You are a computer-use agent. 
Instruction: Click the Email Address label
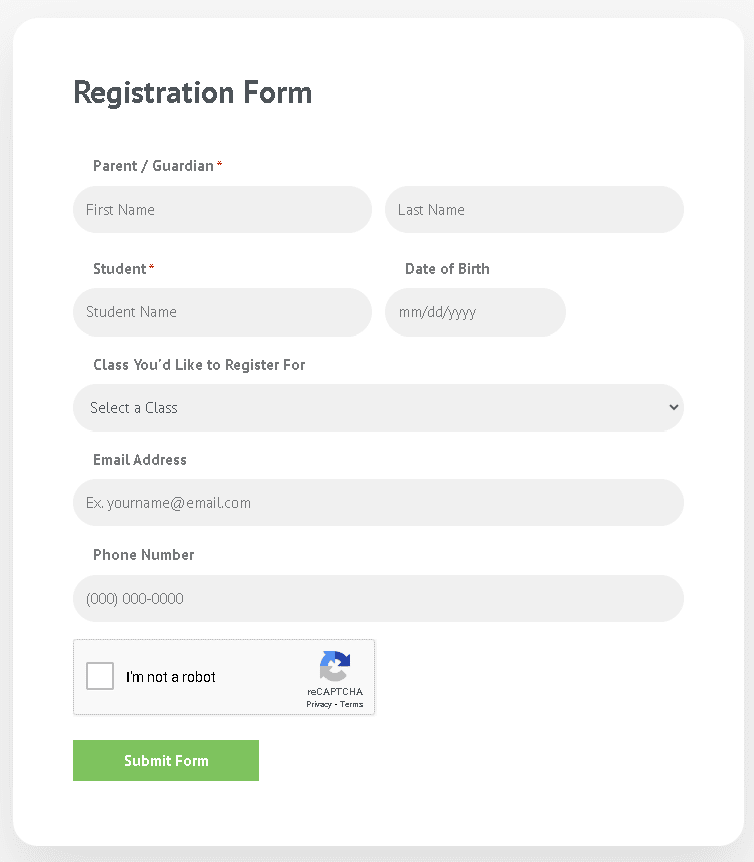click(x=140, y=460)
